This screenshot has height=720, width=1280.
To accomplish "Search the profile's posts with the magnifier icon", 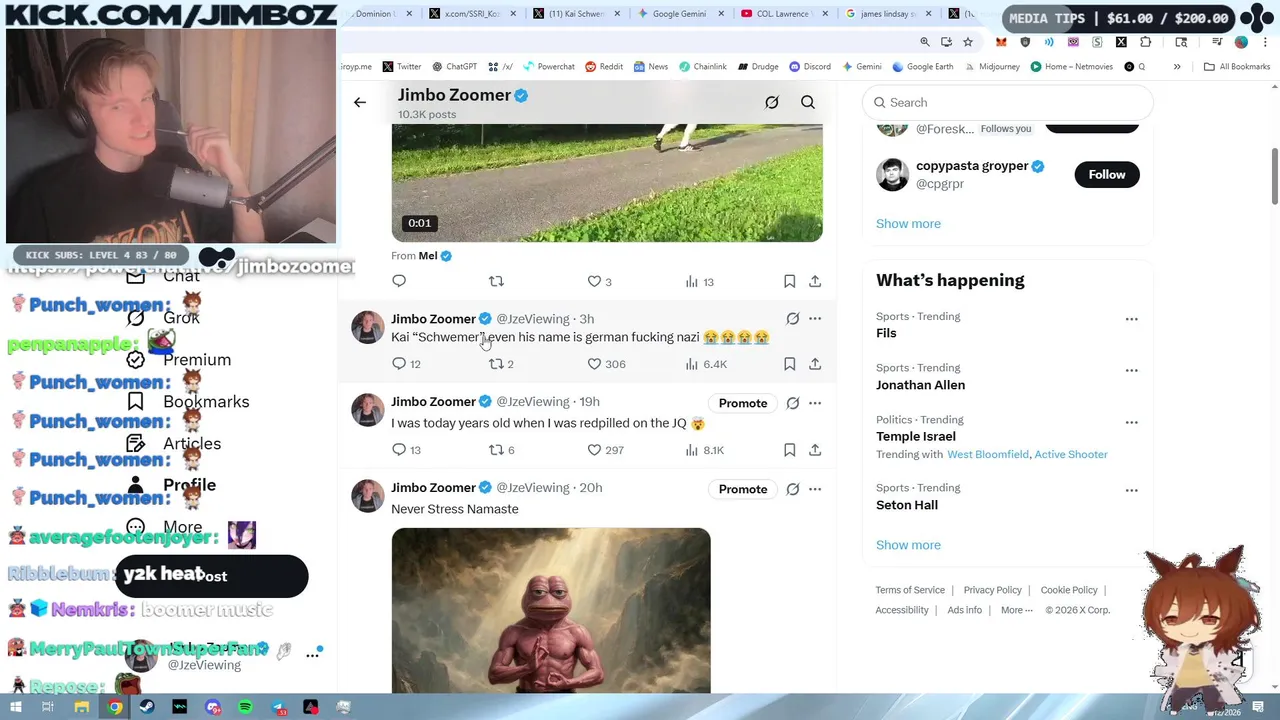I will pyautogui.click(x=808, y=102).
